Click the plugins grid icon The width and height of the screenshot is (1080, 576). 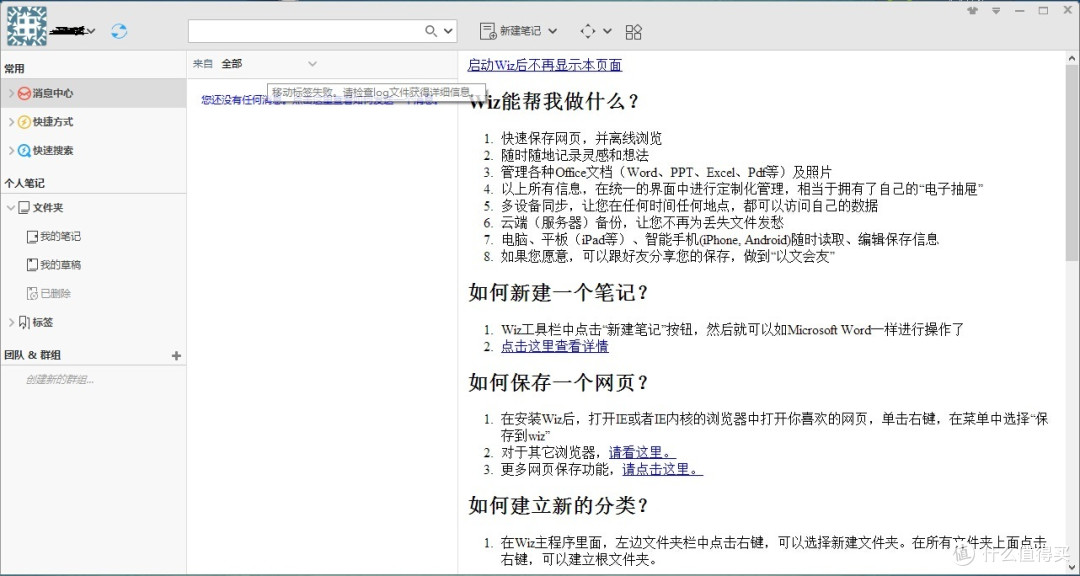(634, 32)
